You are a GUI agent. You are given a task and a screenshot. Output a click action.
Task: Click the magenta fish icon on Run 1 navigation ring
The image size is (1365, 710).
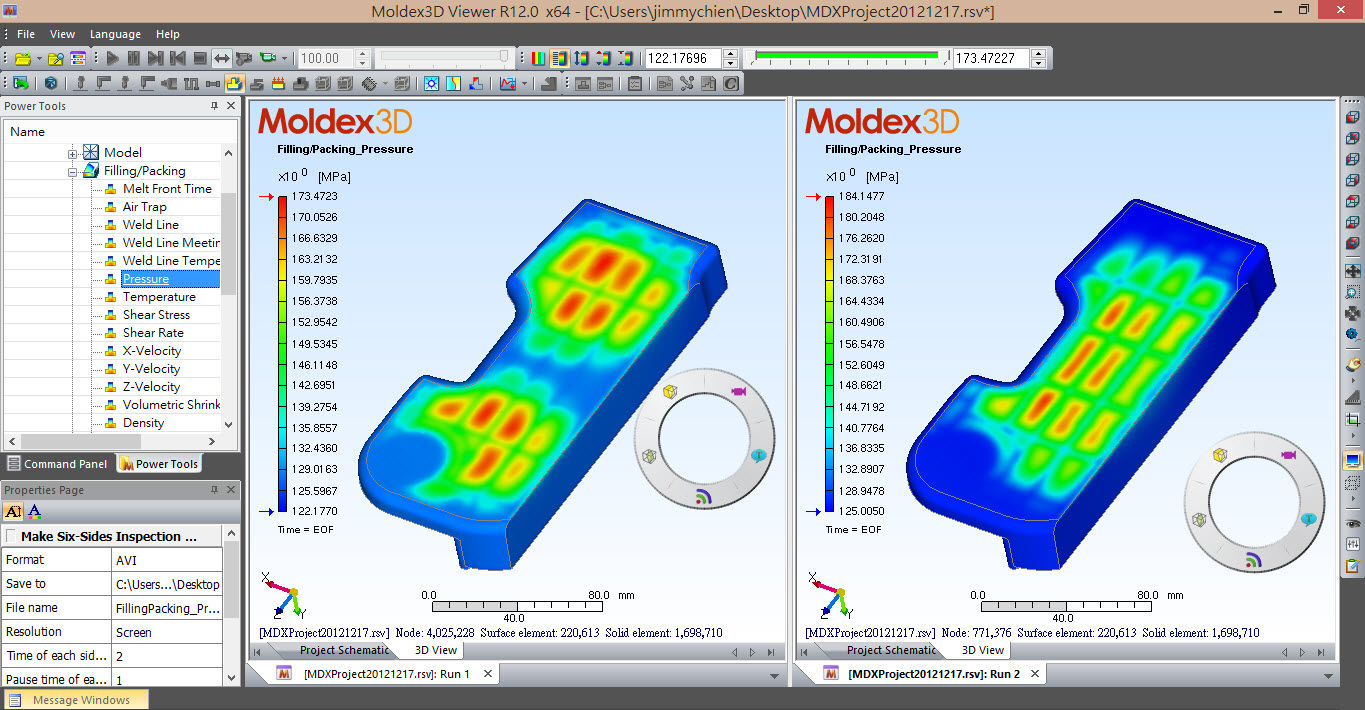pyautogui.click(x=739, y=391)
